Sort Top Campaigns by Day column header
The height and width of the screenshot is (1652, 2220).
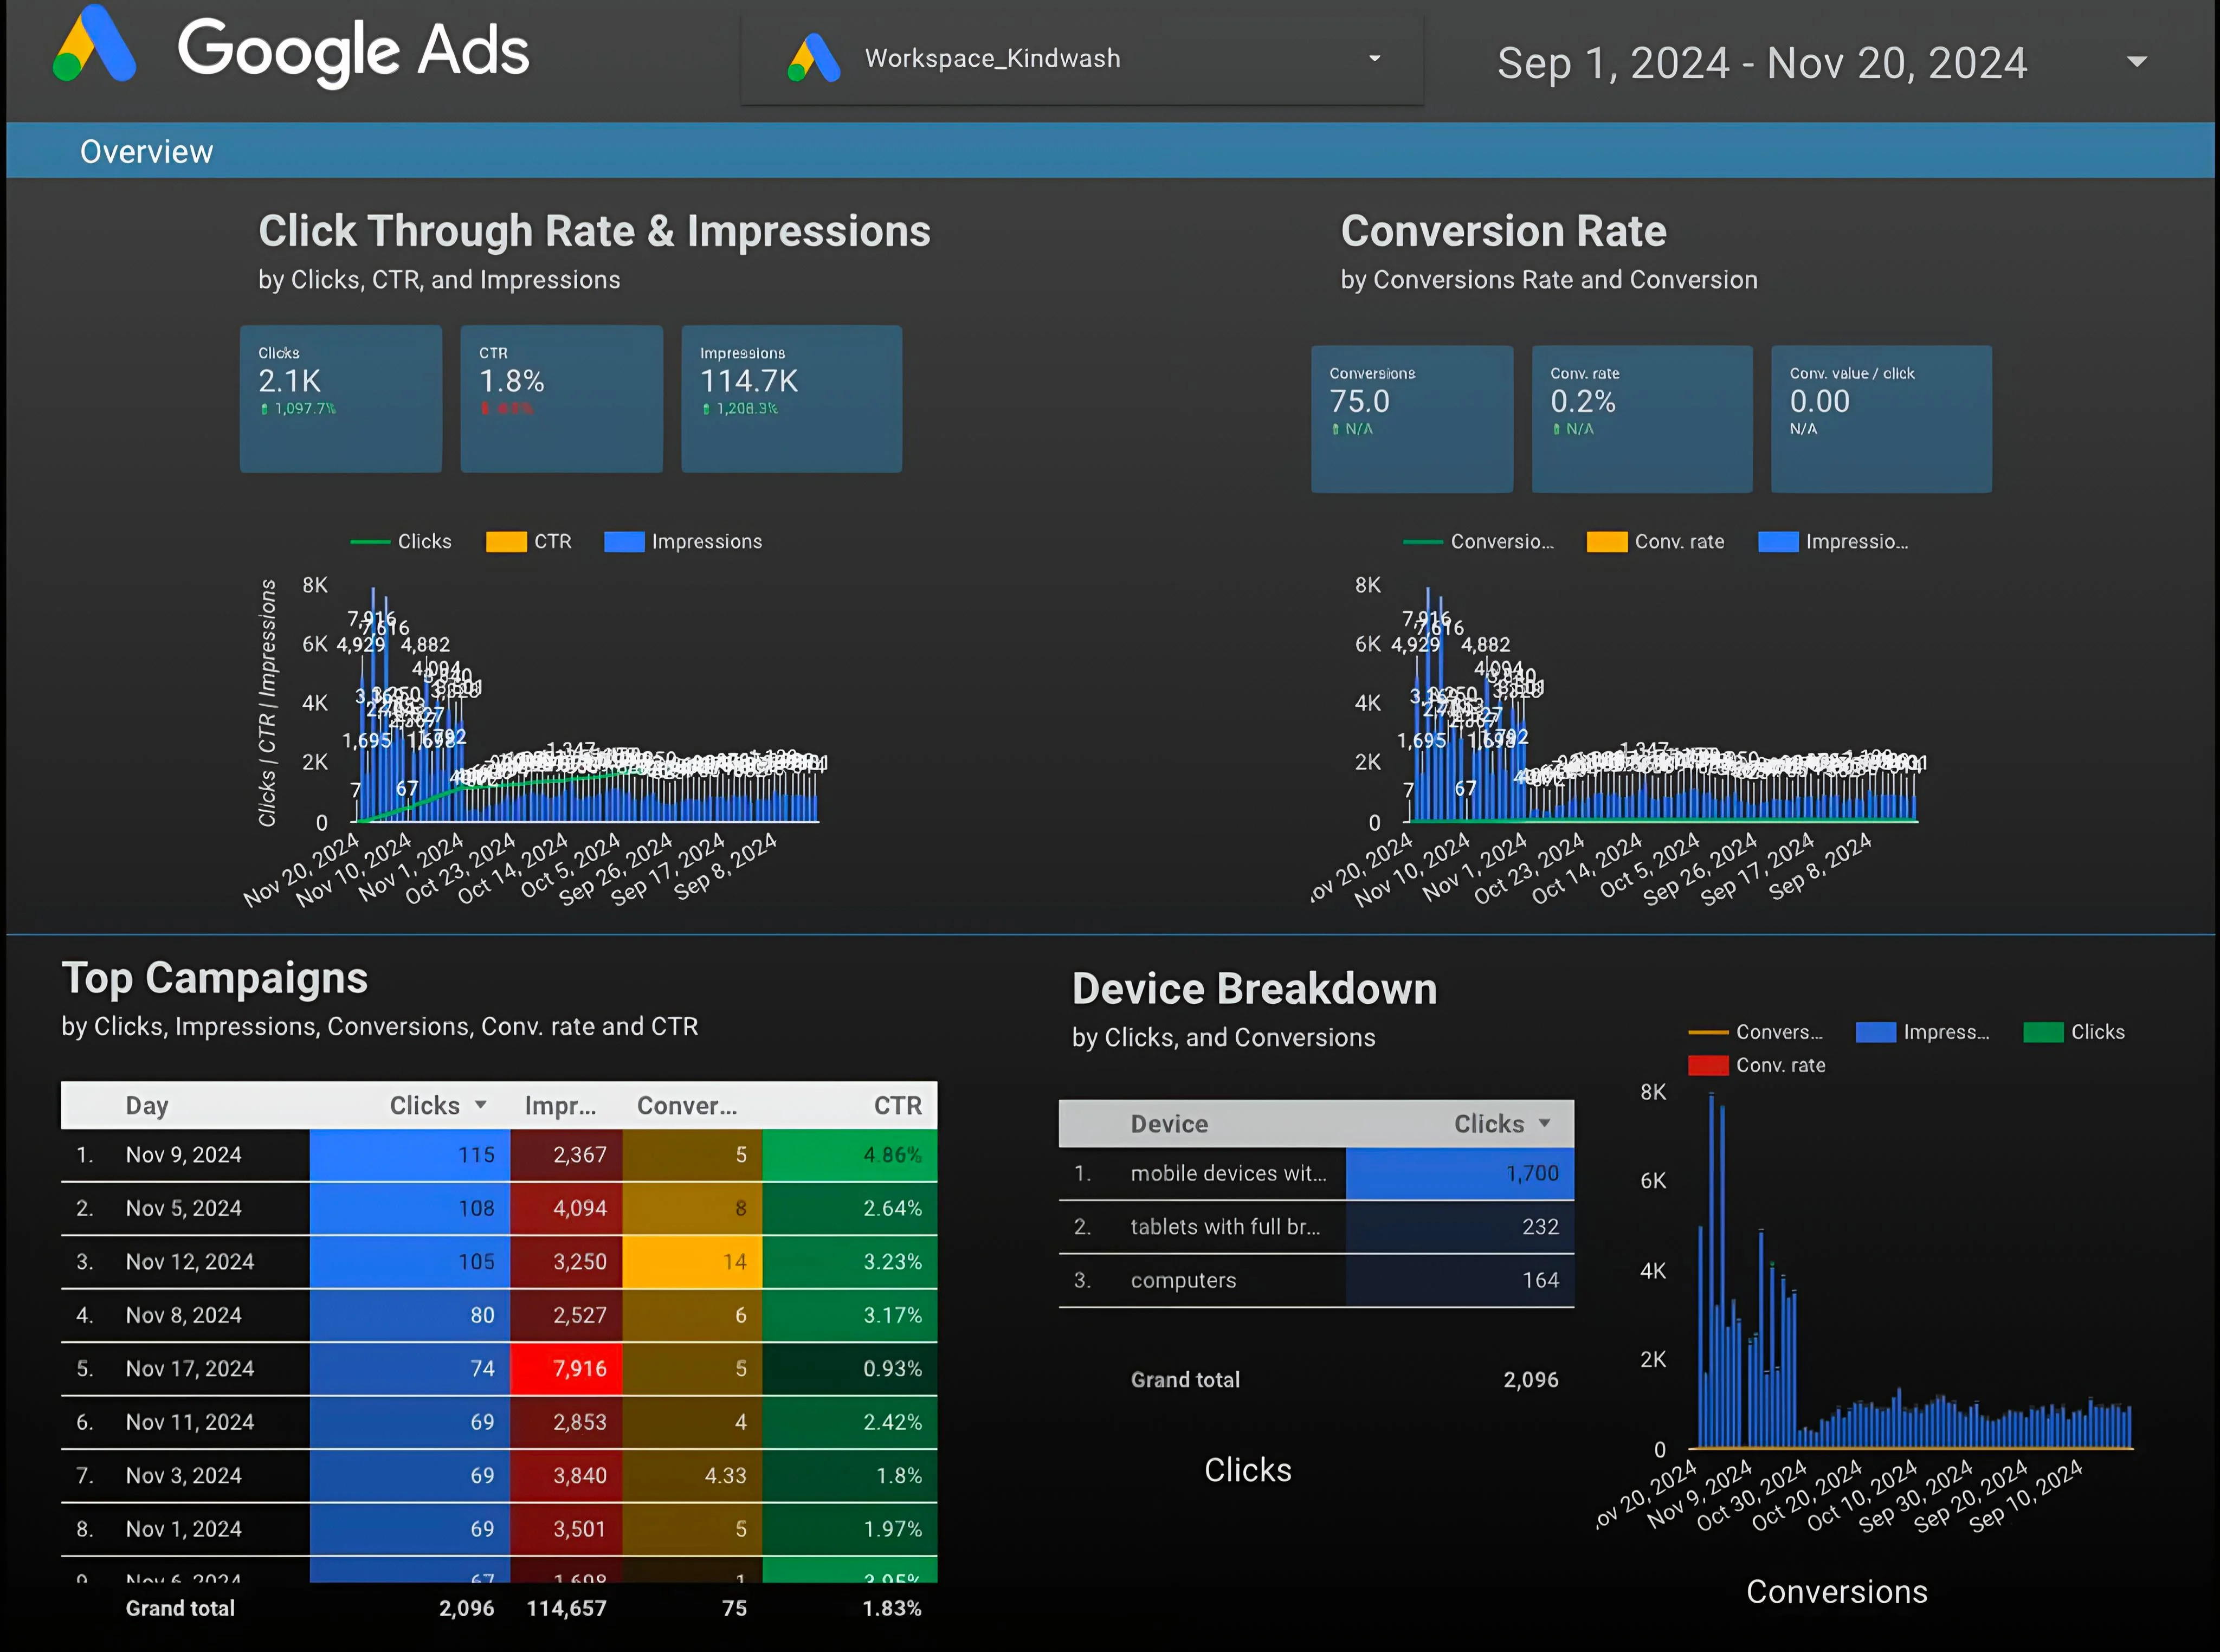(x=147, y=1105)
